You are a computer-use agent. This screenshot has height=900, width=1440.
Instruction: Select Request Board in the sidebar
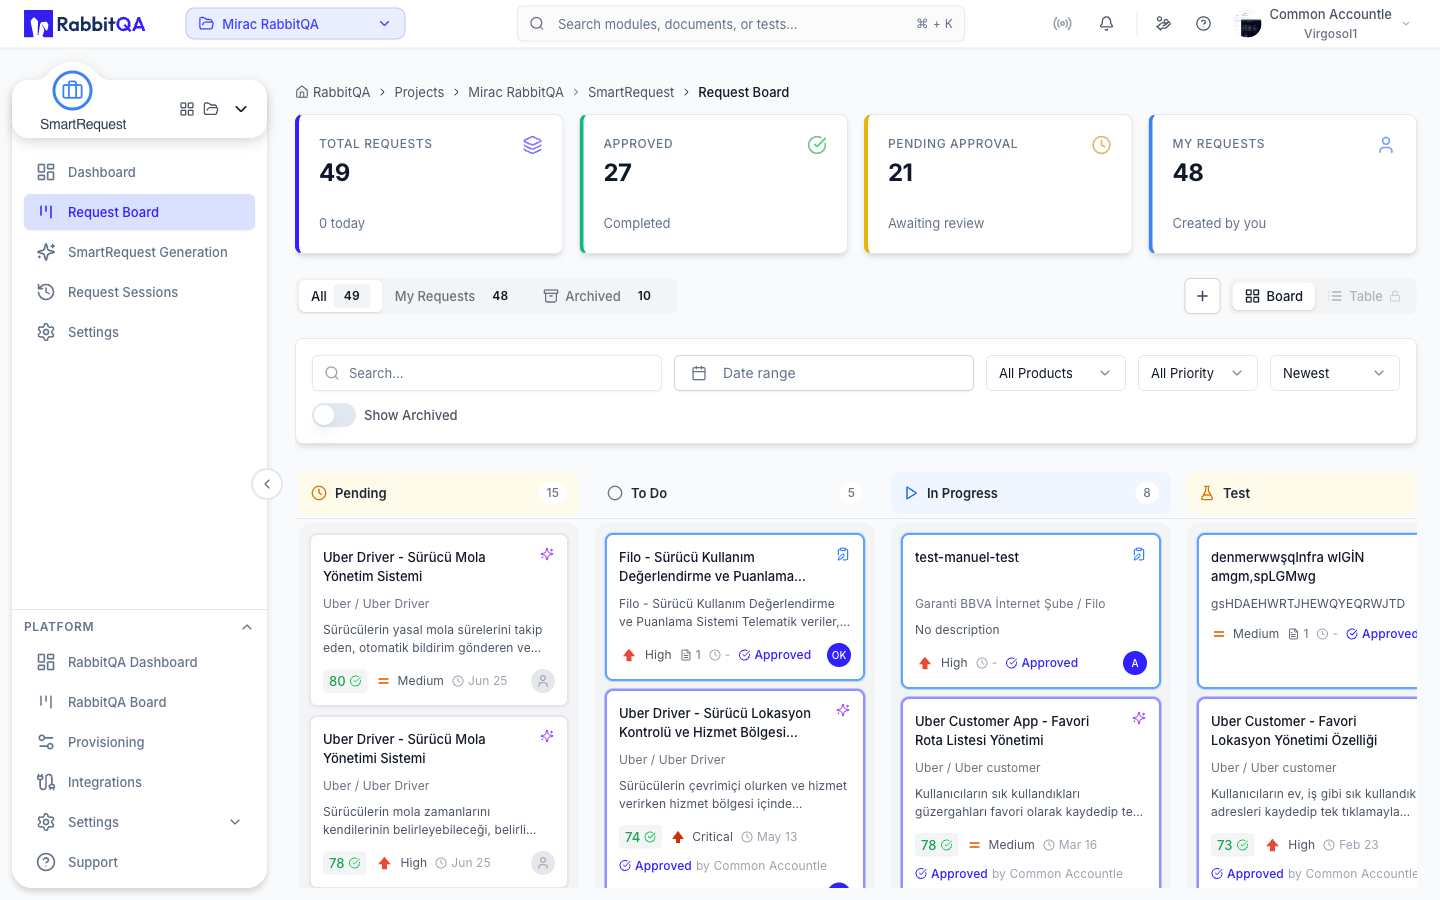[x=139, y=212]
